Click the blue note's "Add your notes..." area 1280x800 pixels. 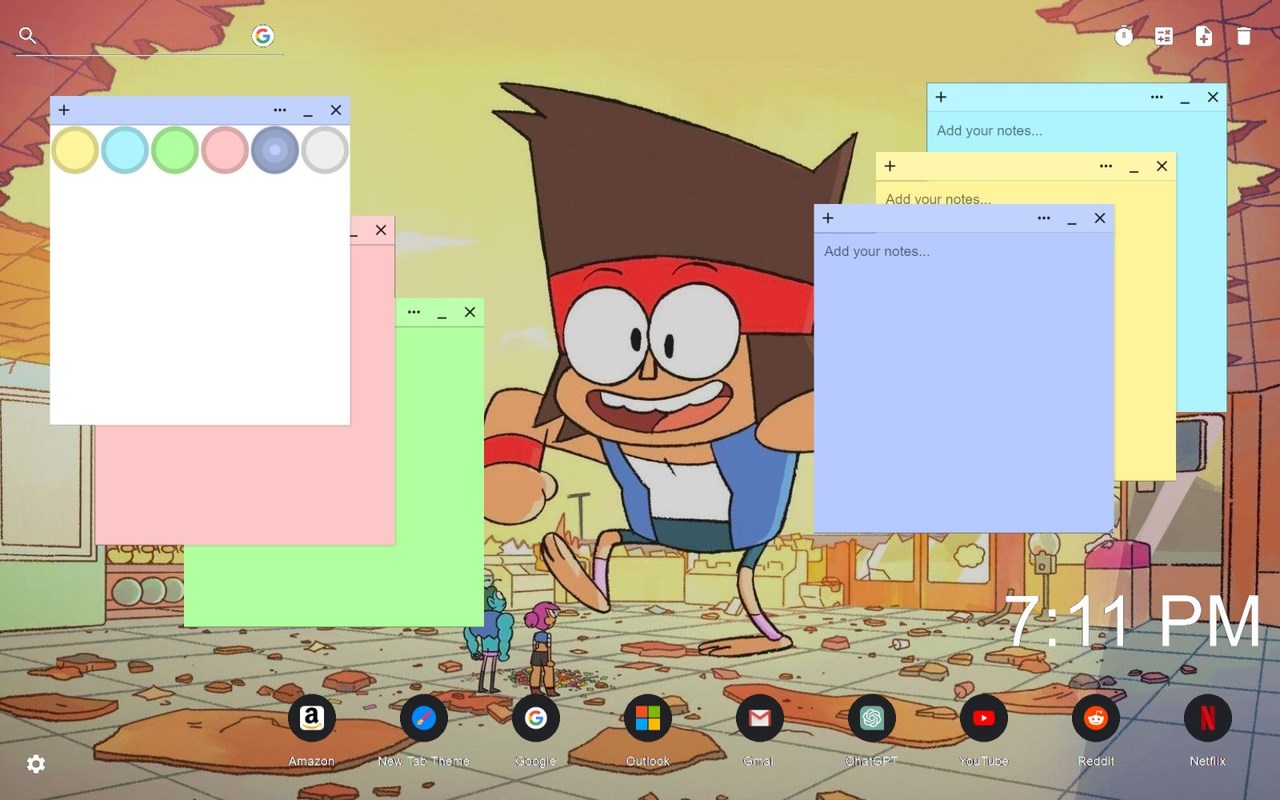coord(964,382)
